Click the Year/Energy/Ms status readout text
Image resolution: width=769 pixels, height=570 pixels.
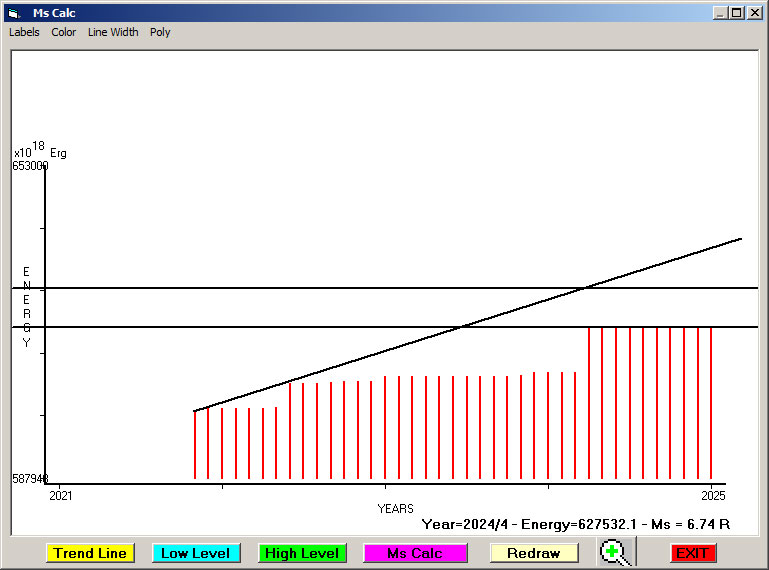point(575,524)
